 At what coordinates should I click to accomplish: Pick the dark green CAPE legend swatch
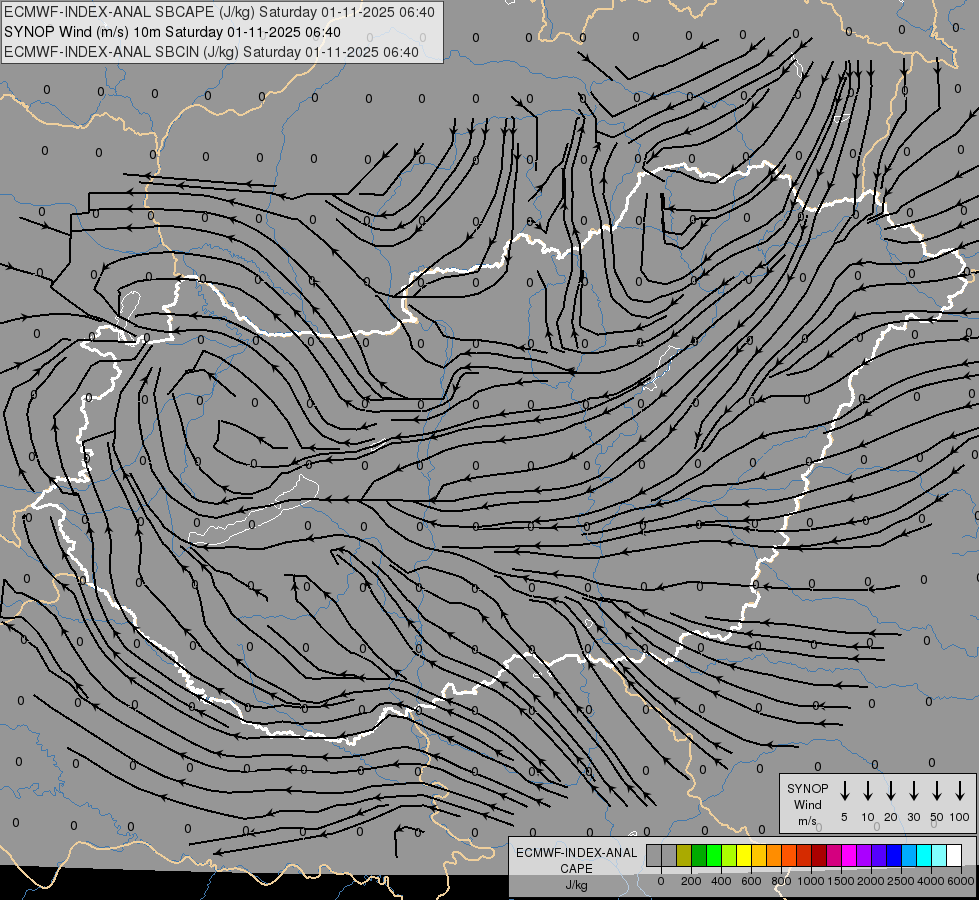(699, 855)
